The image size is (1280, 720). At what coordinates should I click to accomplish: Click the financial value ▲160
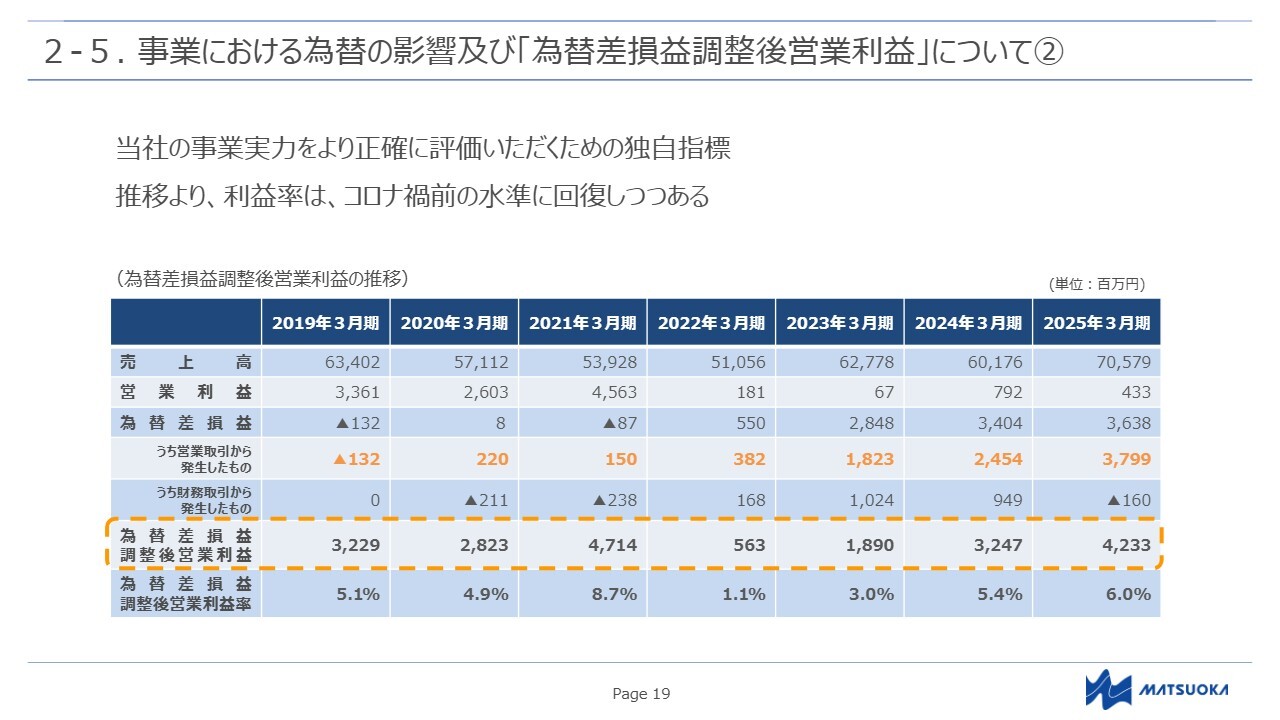click(x=1129, y=500)
